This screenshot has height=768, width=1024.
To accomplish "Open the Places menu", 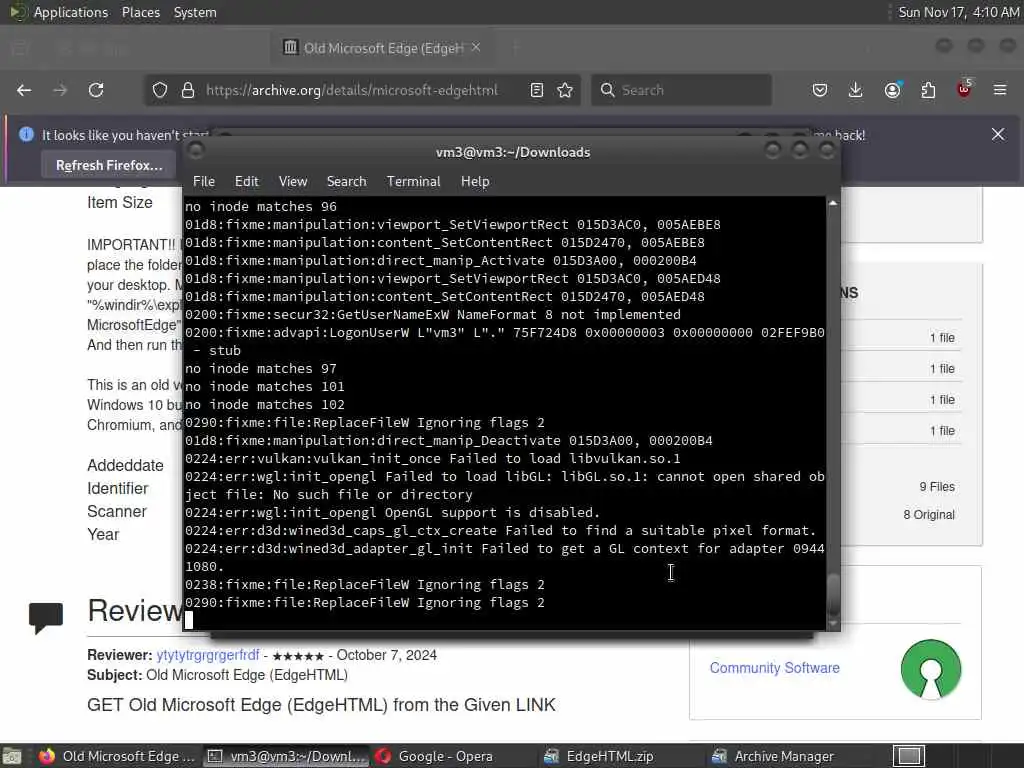I will (x=141, y=12).
